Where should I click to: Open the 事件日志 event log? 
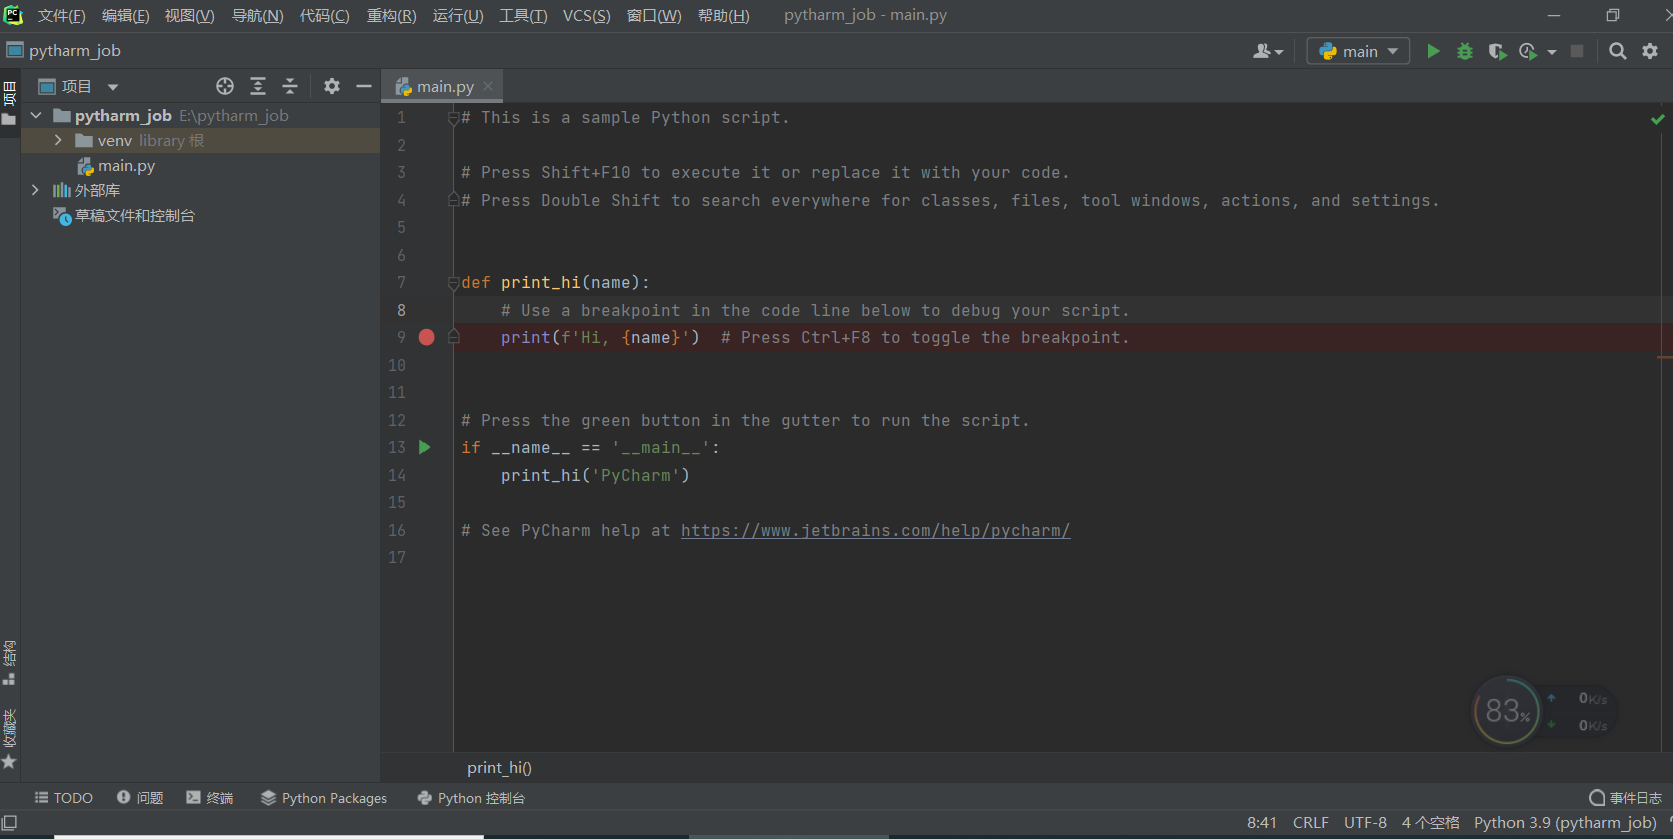coord(1625,797)
